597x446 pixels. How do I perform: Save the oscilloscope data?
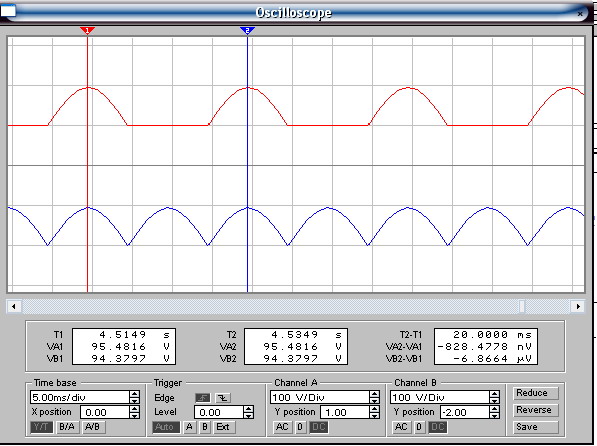pyautogui.click(x=535, y=427)
